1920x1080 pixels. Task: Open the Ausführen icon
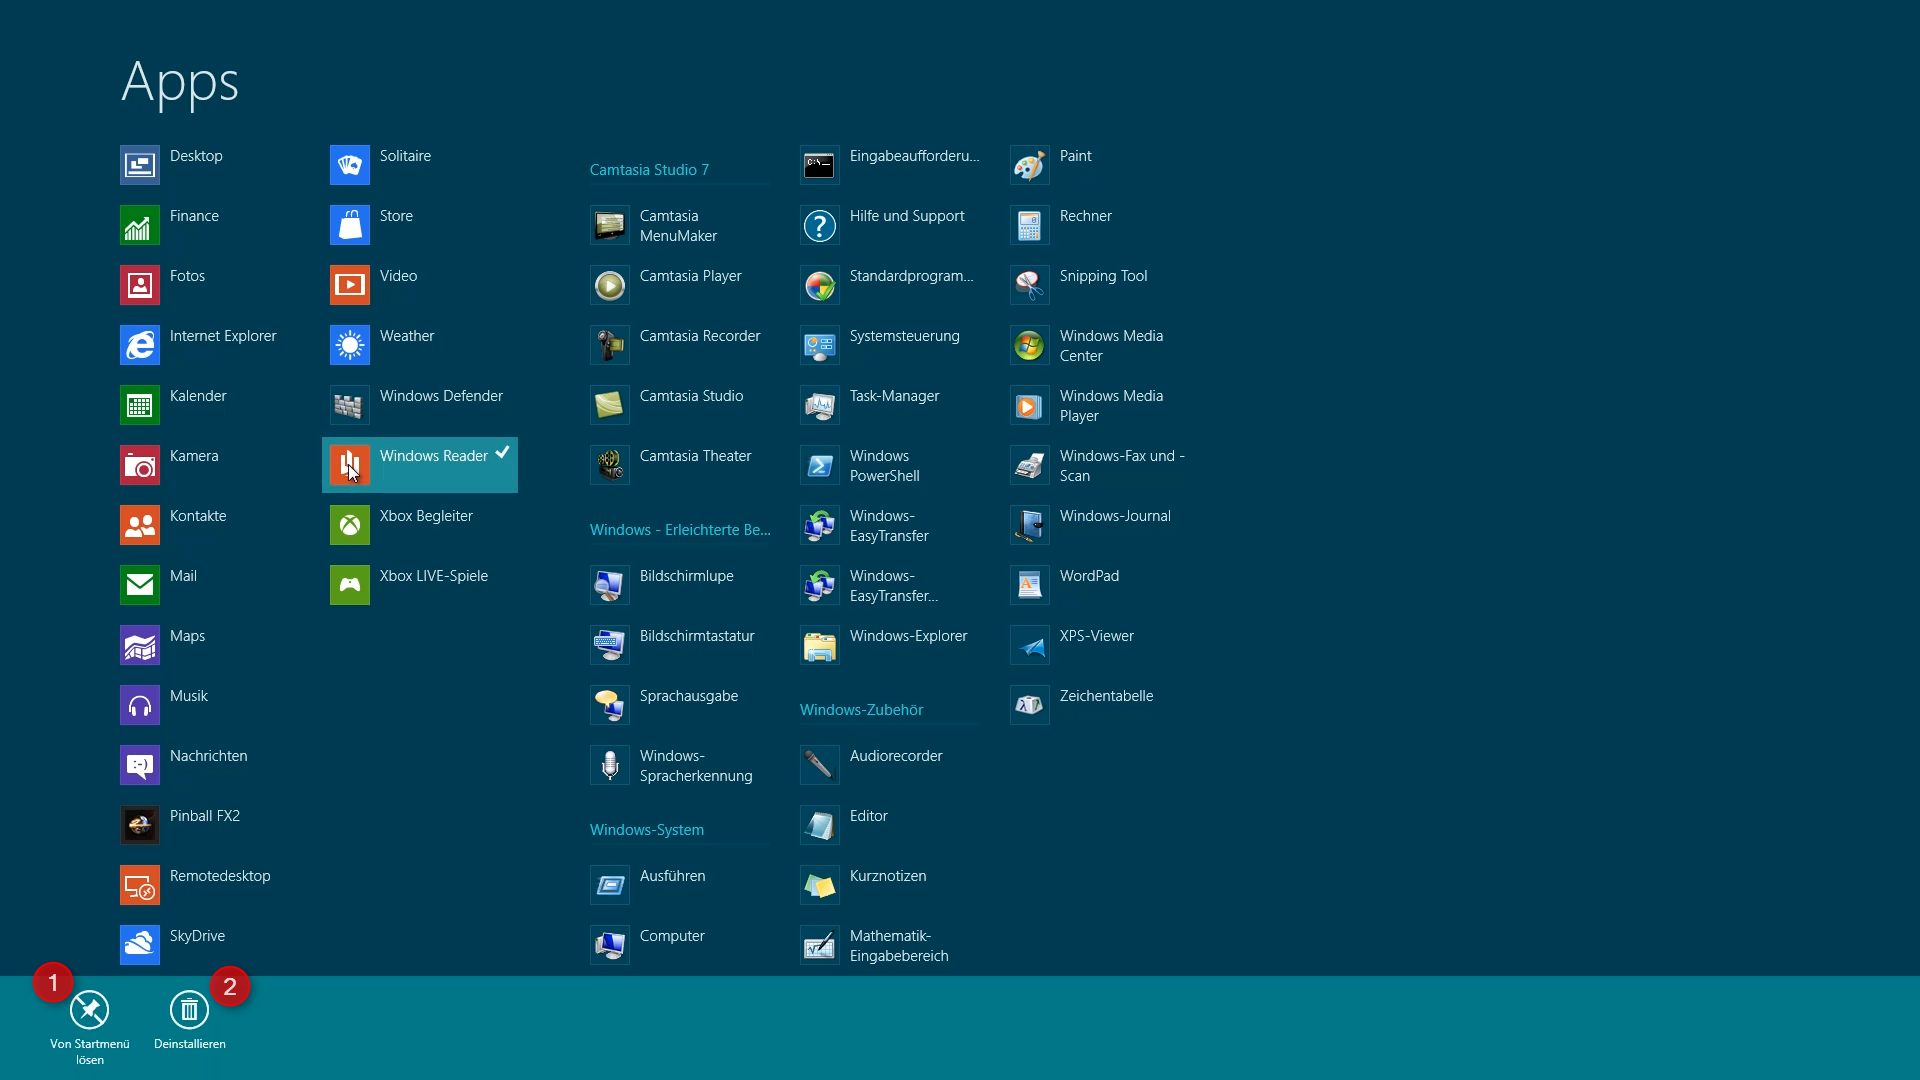610,885
